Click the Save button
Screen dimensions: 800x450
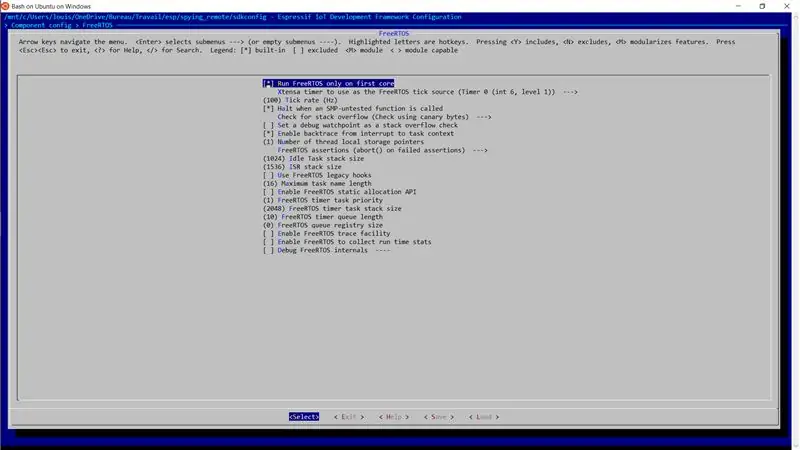click(x=439, y=417)
